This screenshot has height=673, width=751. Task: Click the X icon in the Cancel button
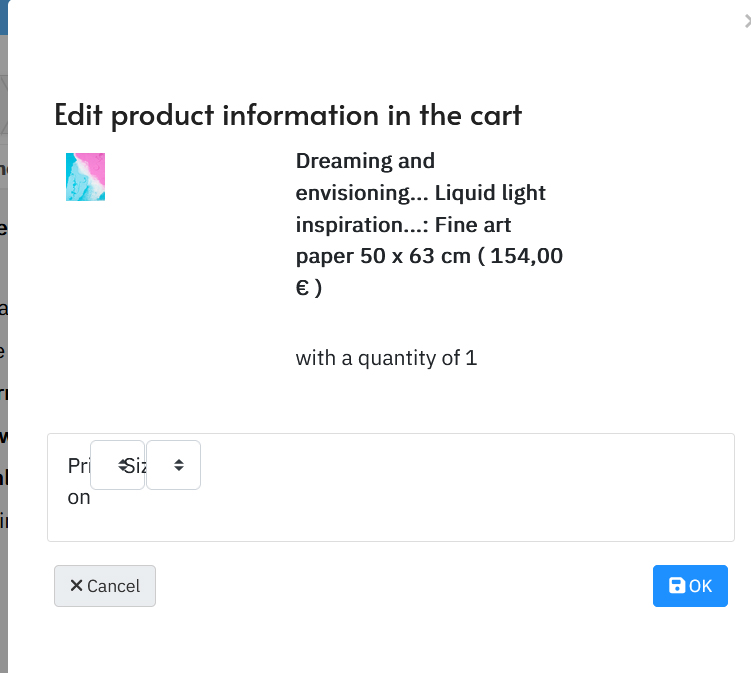[x=76, y=585]
